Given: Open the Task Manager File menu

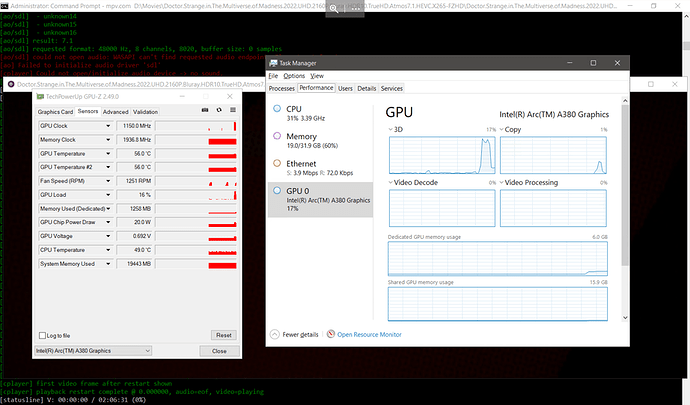Looking at the screenshot, I should (x=273, y=76).
